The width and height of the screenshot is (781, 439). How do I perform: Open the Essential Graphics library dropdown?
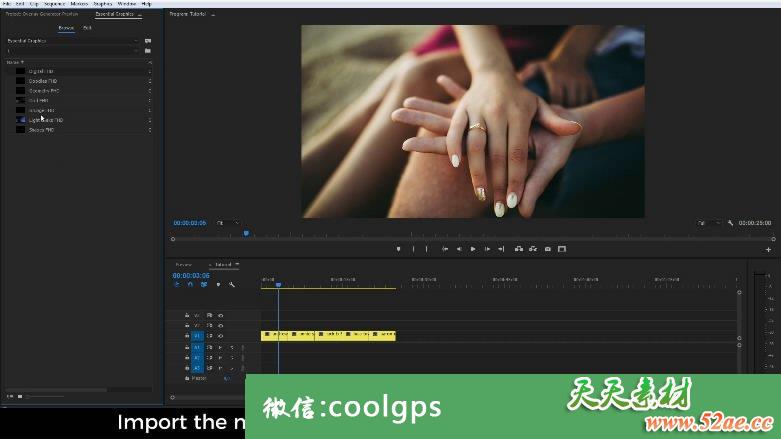(x=73, y=41)
